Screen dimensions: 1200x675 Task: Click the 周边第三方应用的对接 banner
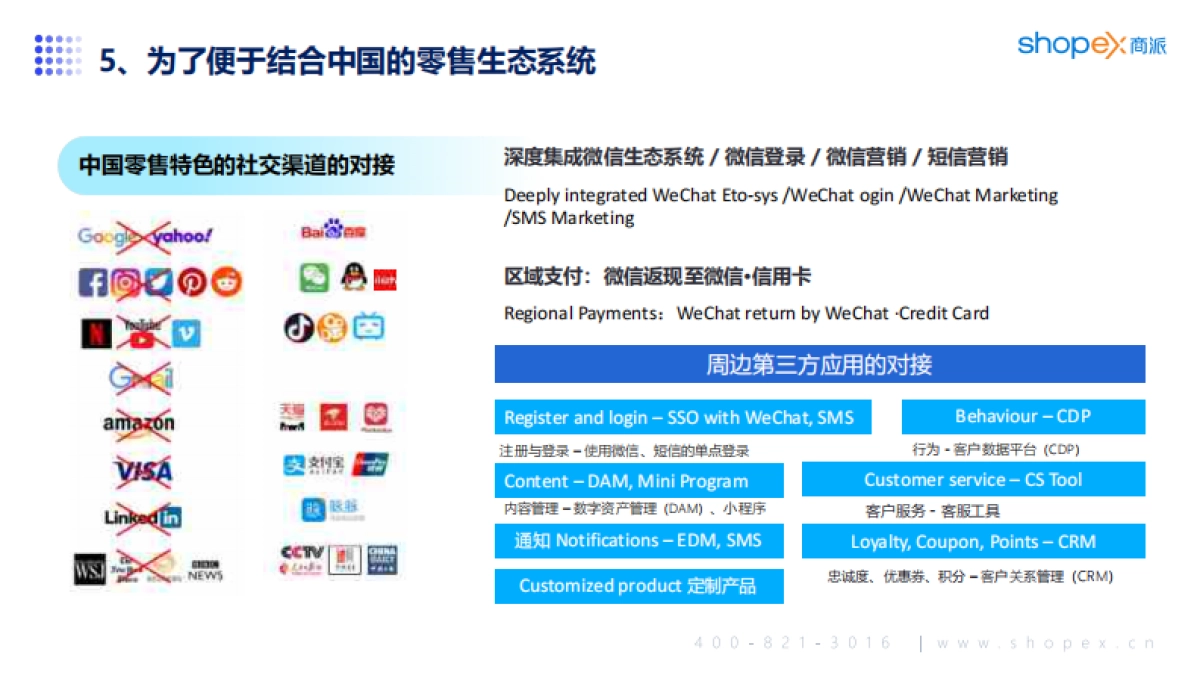pos(820,364)
